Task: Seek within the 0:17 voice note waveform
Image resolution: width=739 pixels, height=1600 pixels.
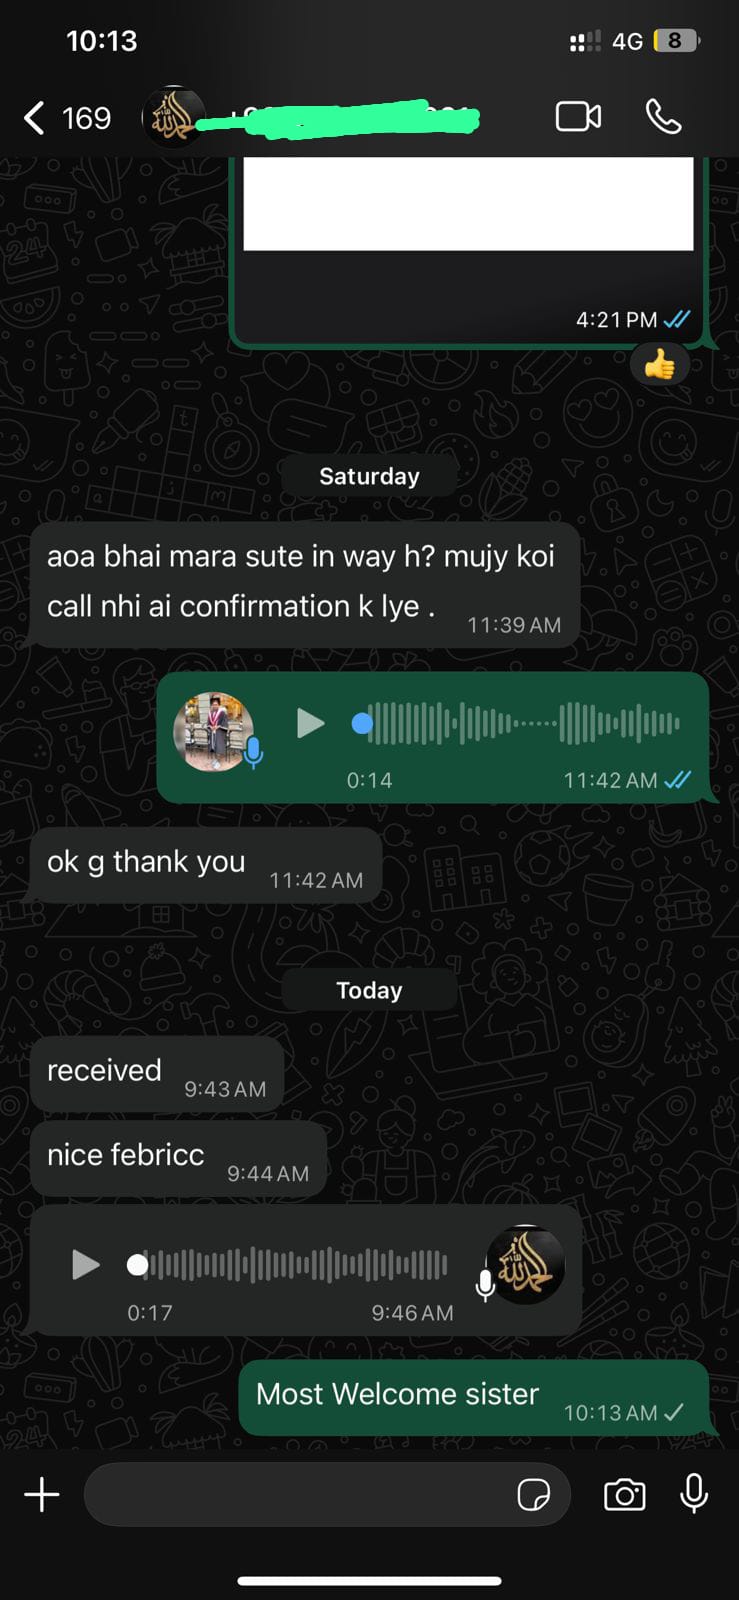Action: tap(288, 1265)
